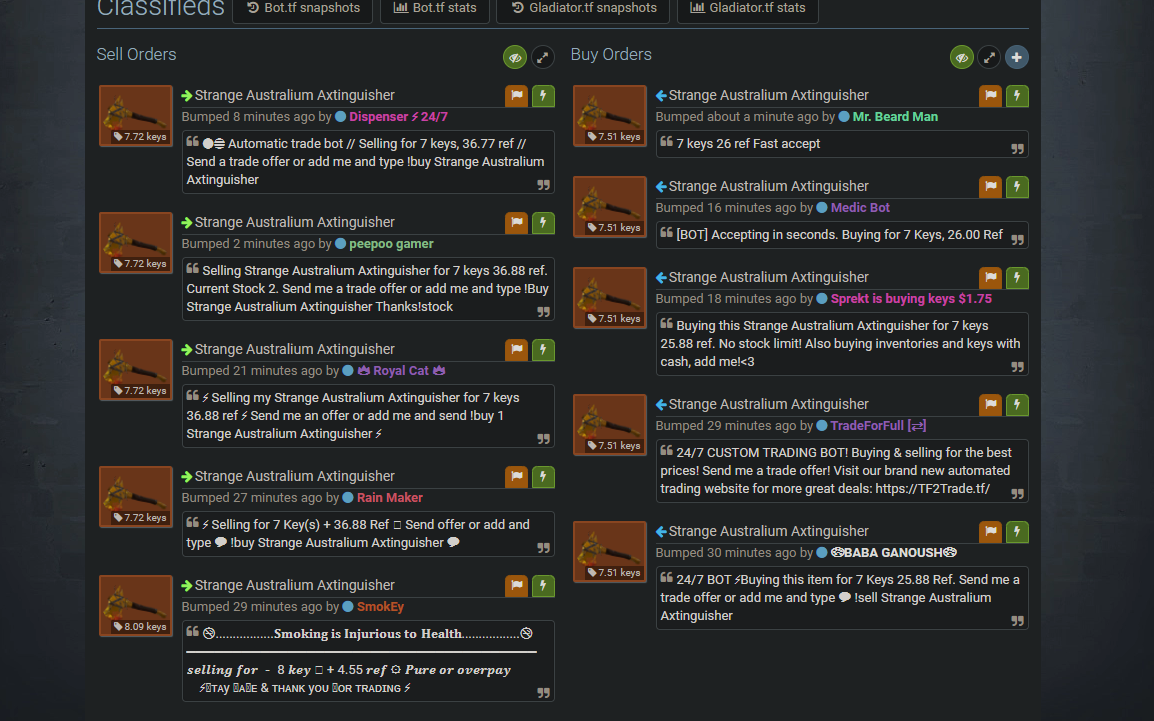Send trade offer to peepoo gamer via lightning icon

click(543, 223)
